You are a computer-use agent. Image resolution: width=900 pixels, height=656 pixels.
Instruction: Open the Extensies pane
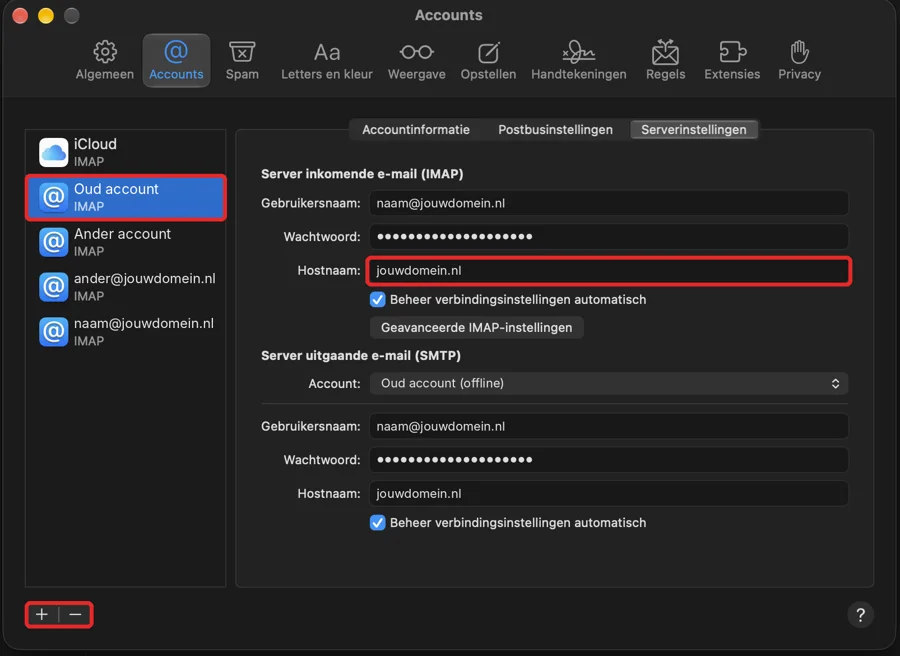pos(732,60)
